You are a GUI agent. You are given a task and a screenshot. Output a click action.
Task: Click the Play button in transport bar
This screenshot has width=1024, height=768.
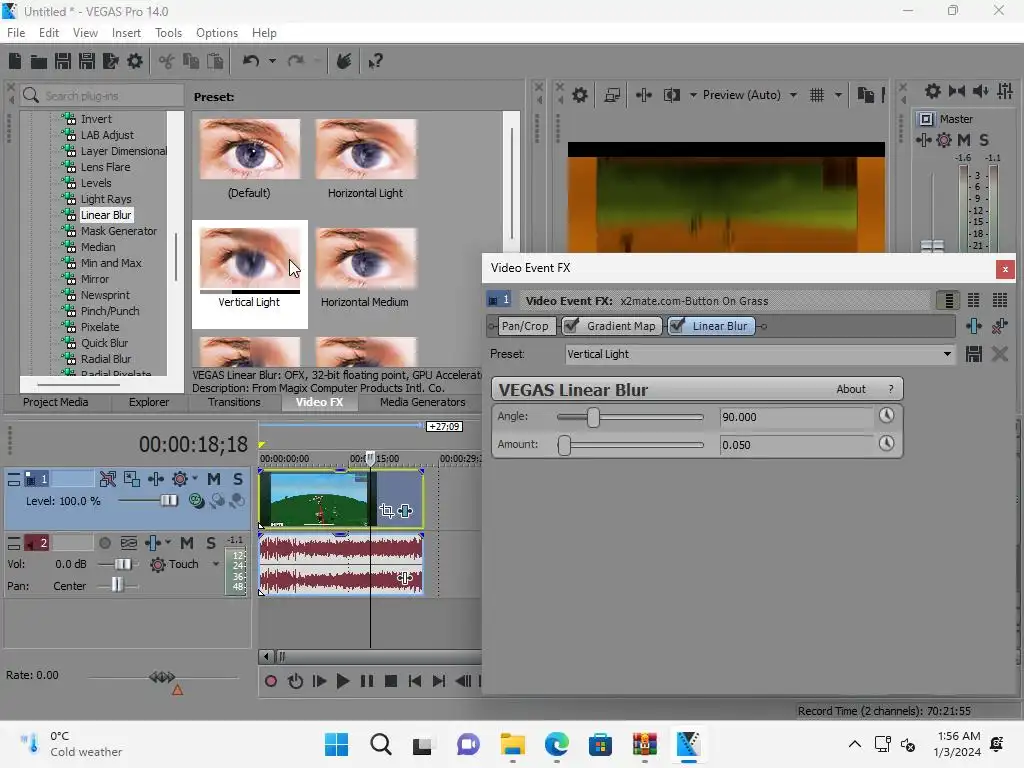click(x=343, y=681)
